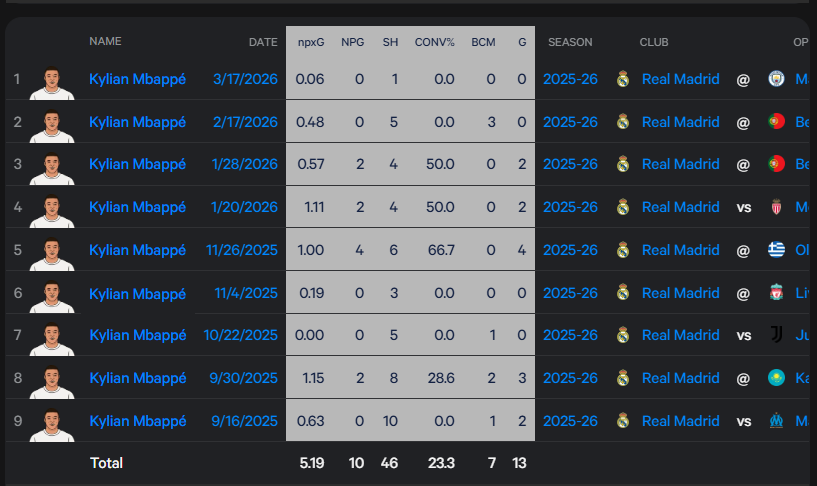
Task: Open Real Madrid club link in 2/17/2026 row
Action: (680, 122)
